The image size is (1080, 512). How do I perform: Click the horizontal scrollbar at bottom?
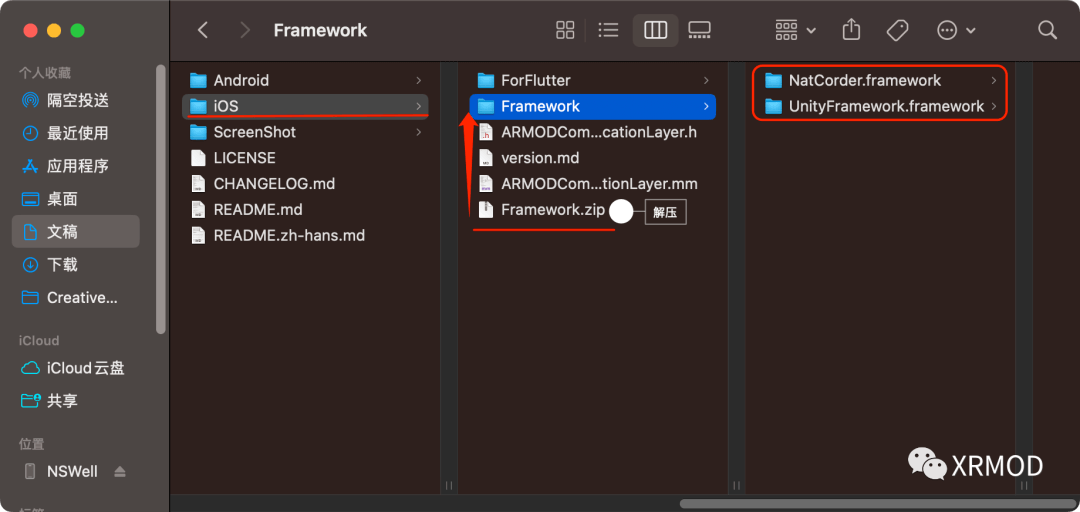point(878,504)
